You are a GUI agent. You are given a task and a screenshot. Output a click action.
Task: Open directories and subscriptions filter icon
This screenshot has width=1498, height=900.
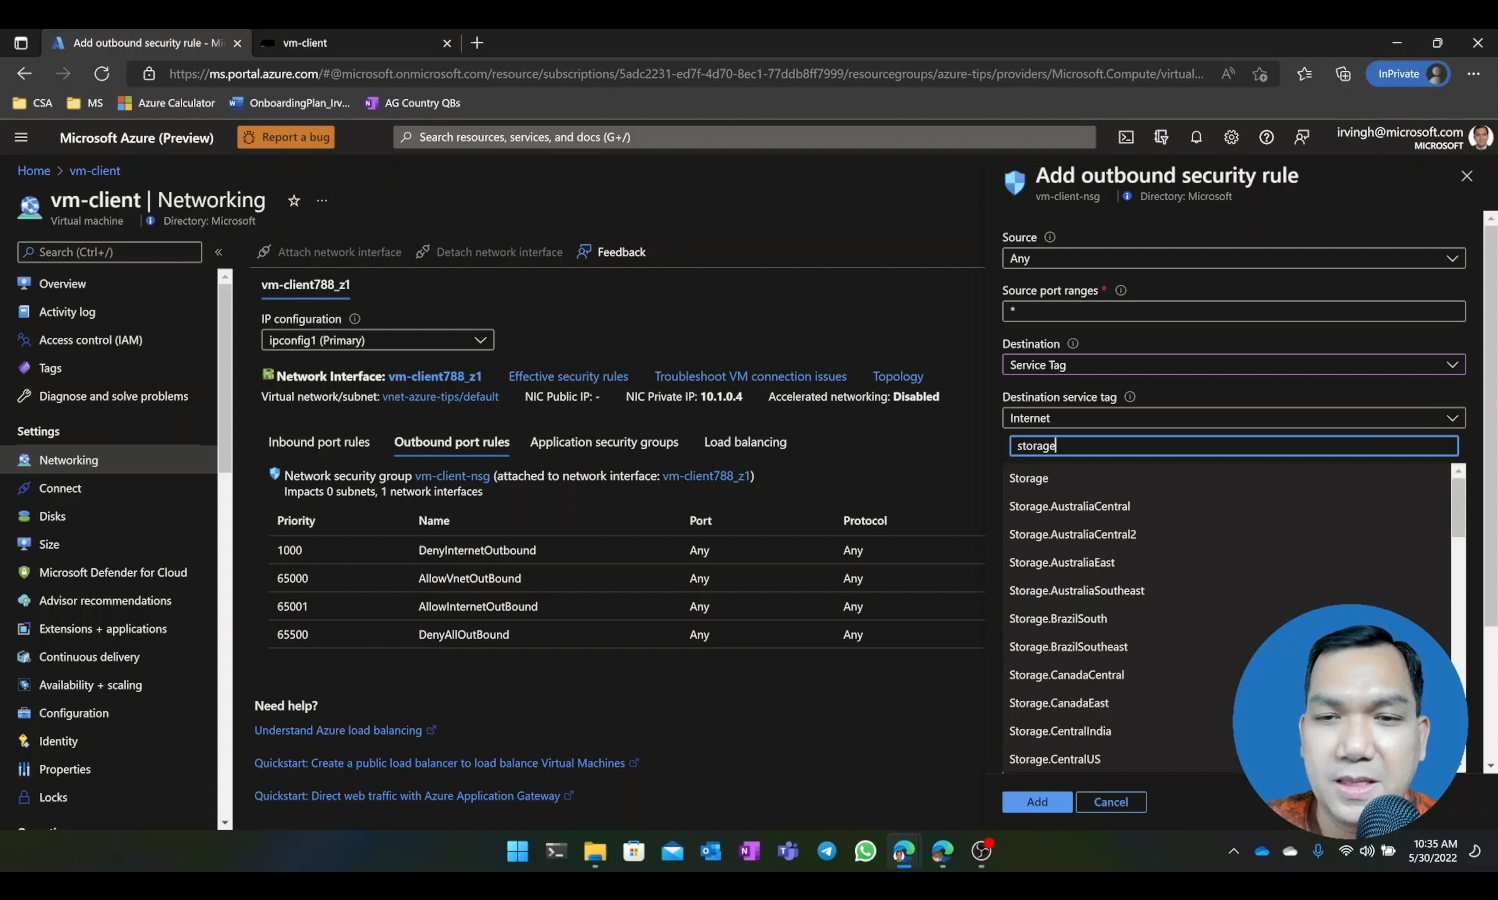[1161, 137]
